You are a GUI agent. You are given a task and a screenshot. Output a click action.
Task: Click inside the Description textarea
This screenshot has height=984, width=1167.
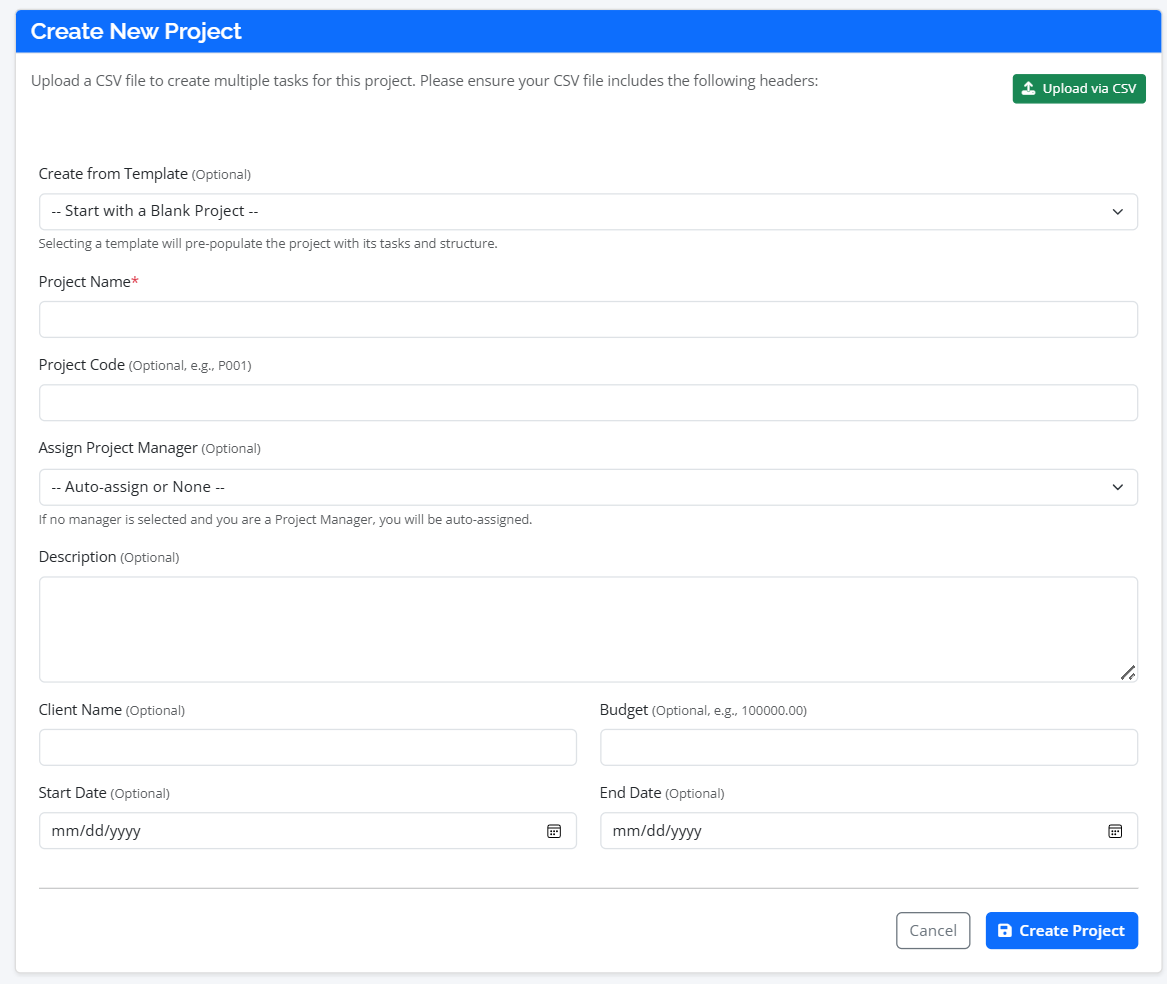588,628
